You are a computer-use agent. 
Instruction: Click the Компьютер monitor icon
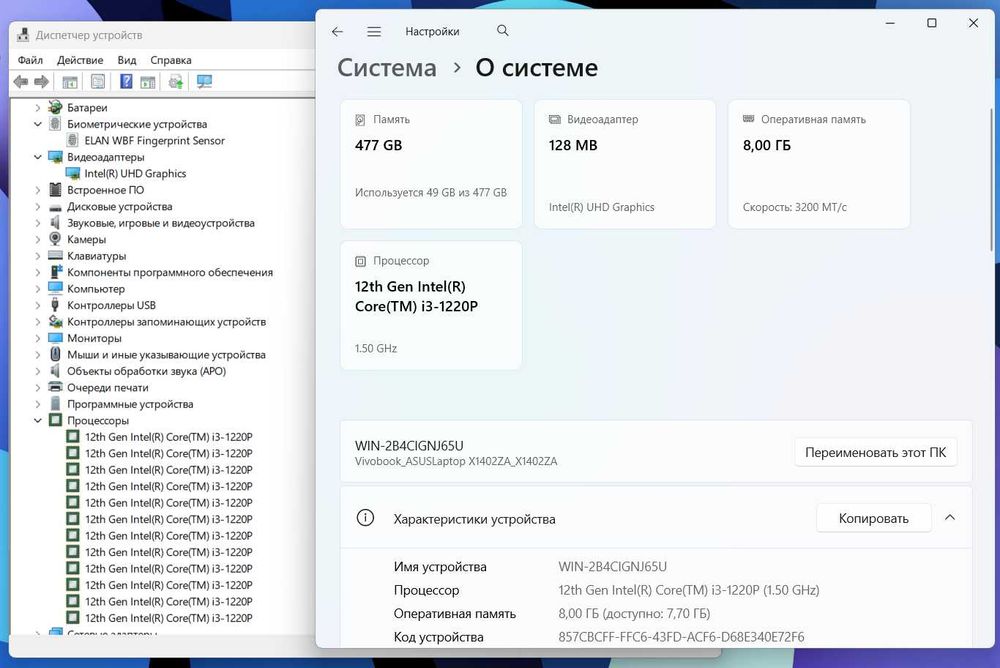(x=55, y=288)
